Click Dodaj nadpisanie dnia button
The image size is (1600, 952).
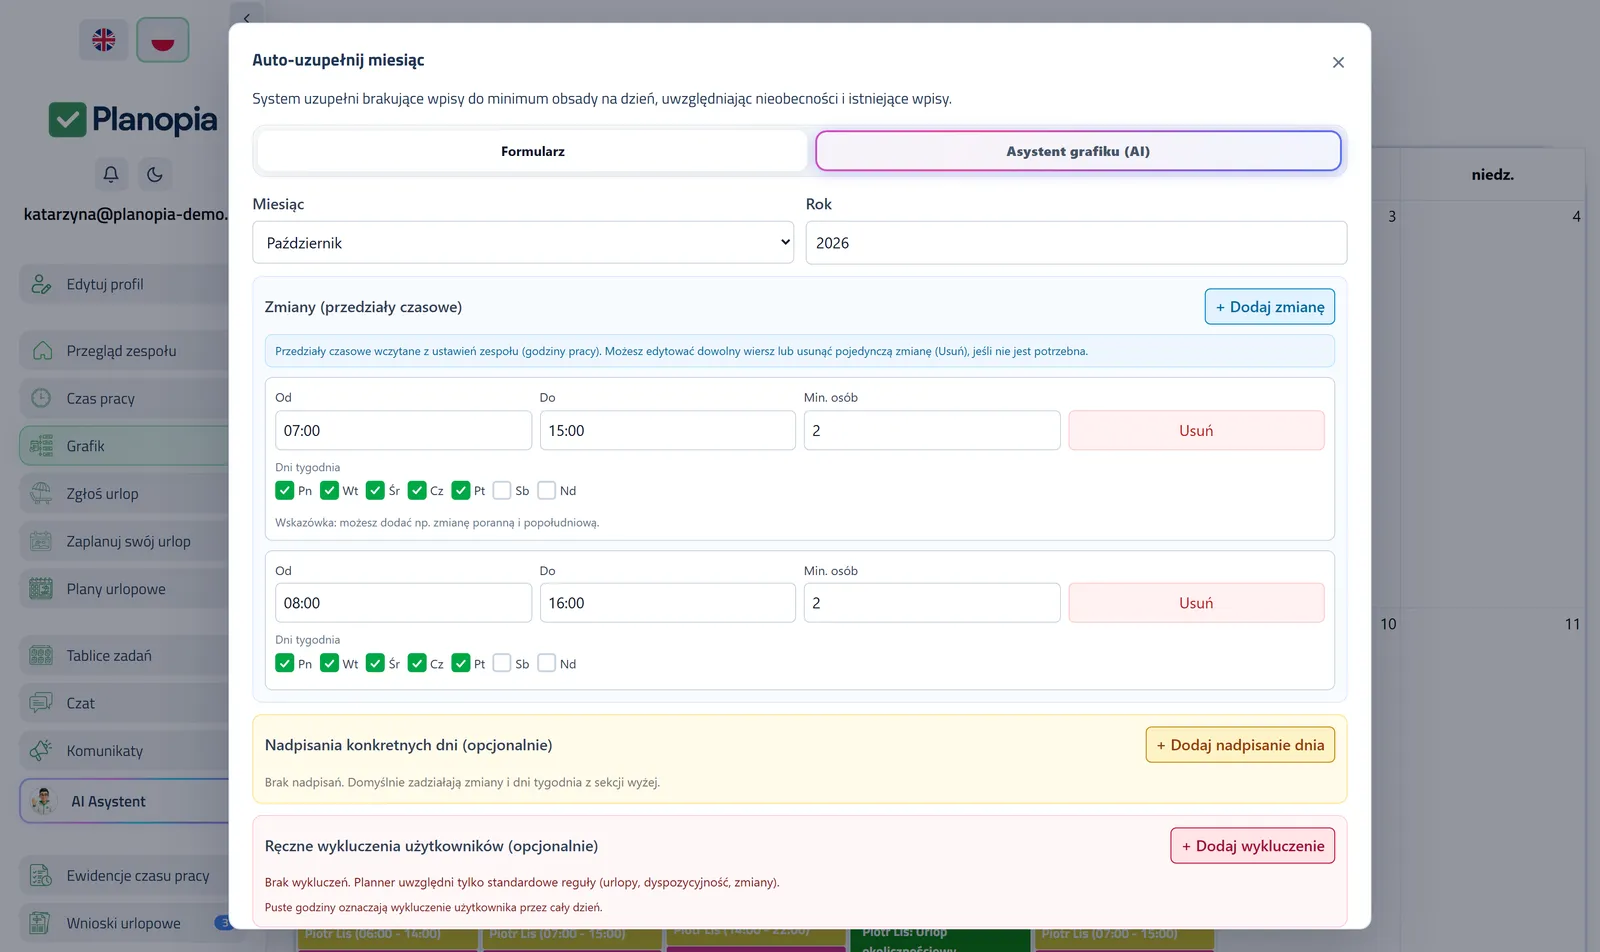point(1240,745)
